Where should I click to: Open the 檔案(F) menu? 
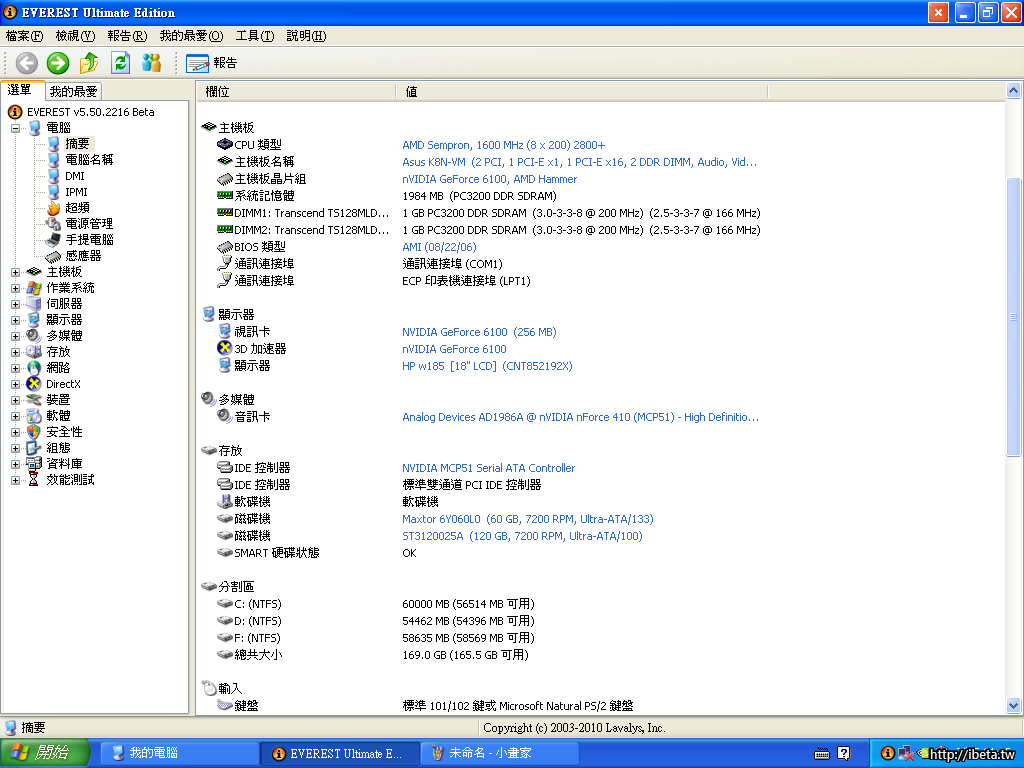[24, 36]
